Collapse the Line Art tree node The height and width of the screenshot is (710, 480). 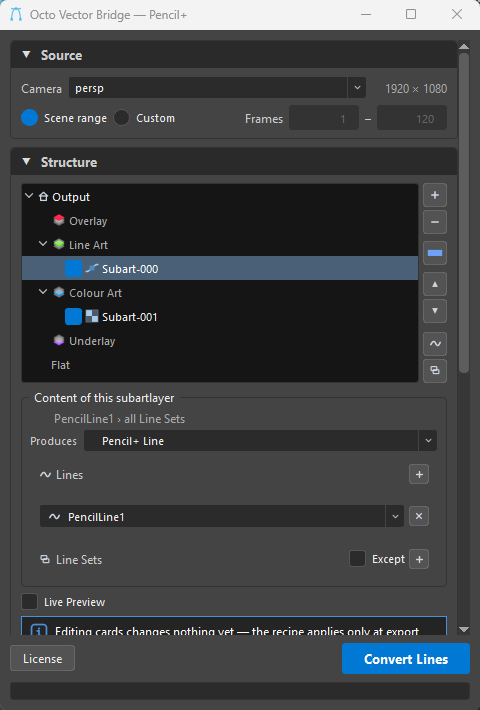coord(43,244)
